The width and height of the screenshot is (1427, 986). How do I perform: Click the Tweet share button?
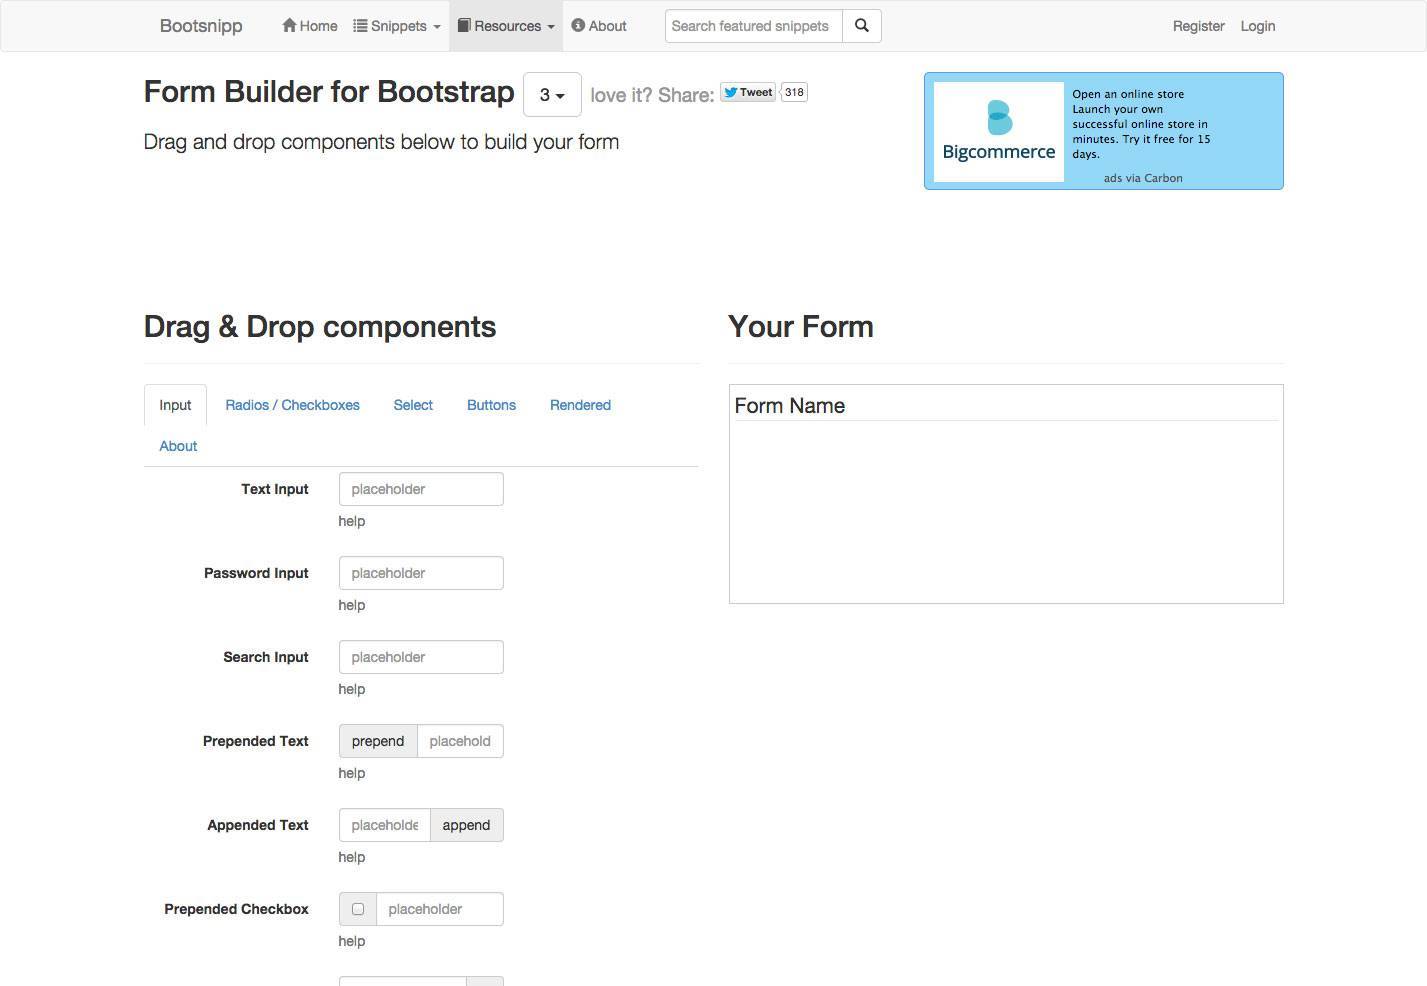click(748, 92)
